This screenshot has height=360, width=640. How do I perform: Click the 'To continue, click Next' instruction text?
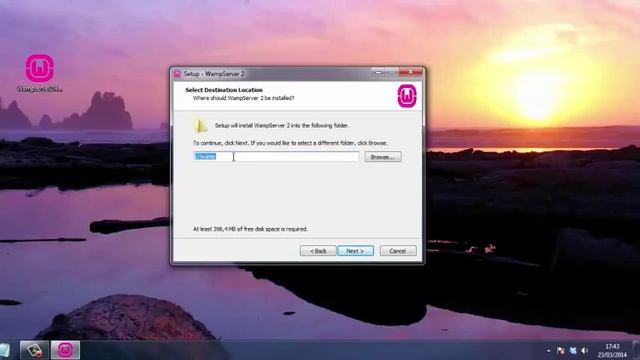pyautogui.click(x=290, y=143)
